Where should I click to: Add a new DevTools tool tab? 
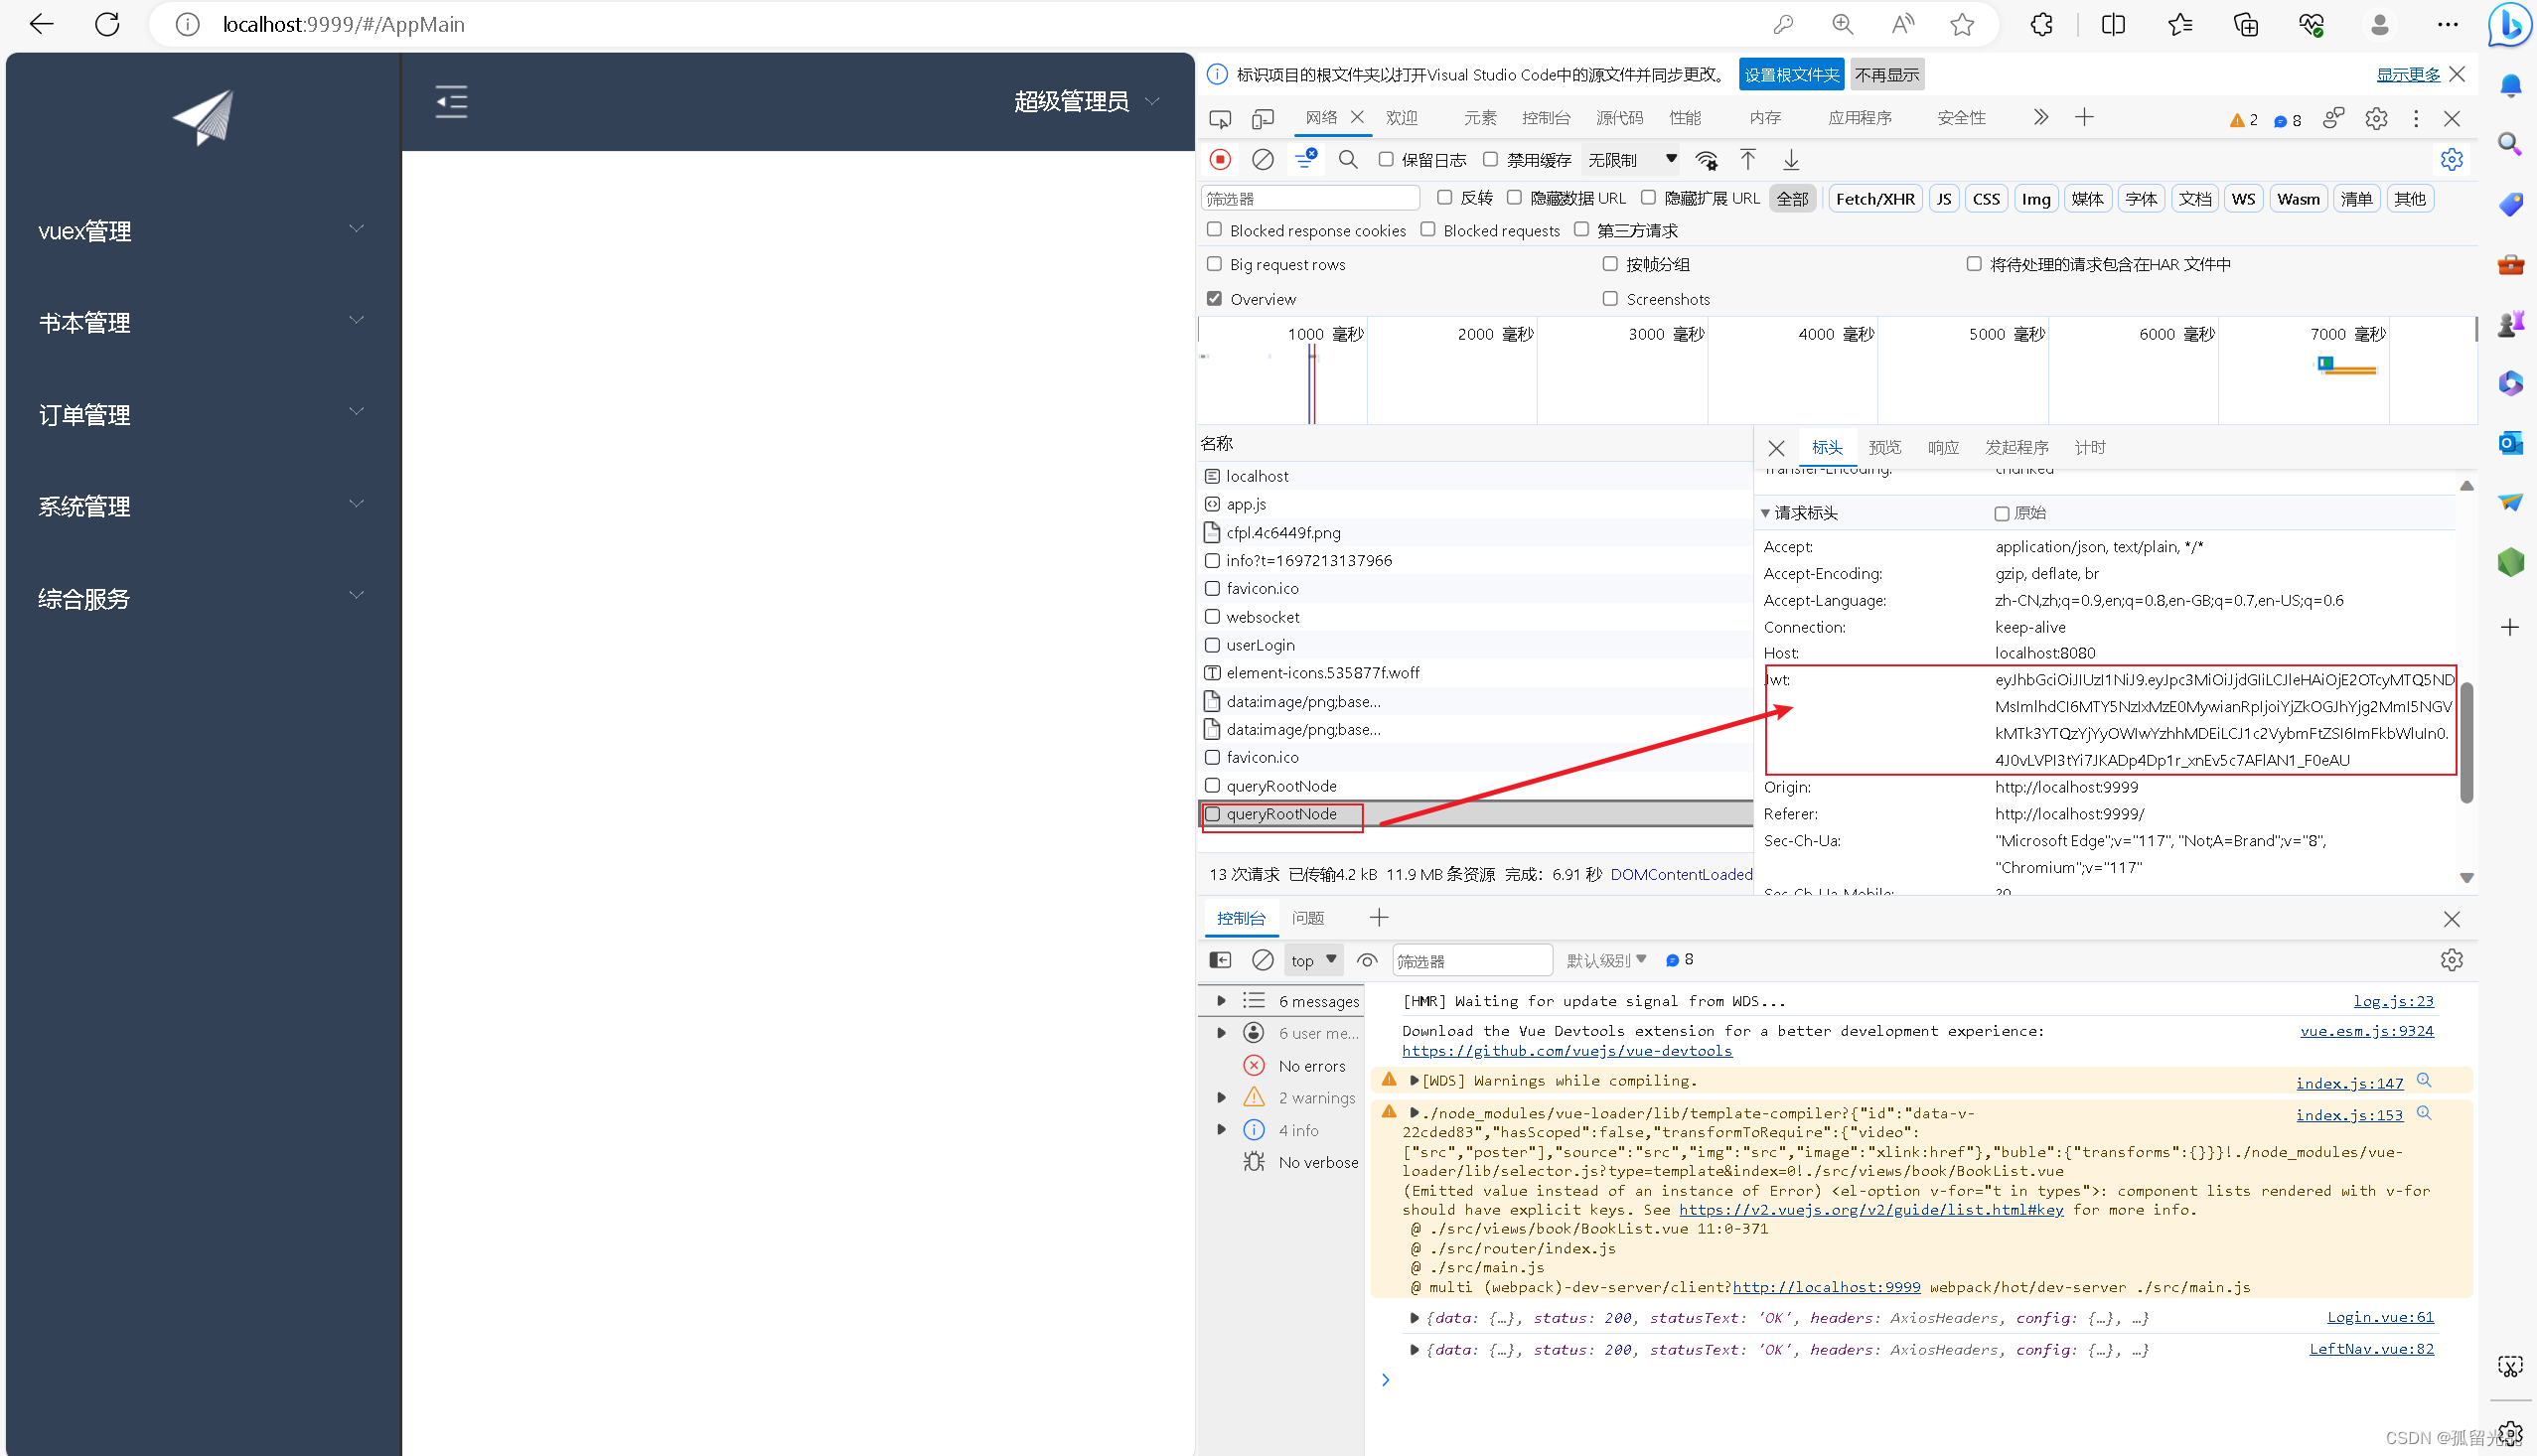click(x=2084, y=117)
